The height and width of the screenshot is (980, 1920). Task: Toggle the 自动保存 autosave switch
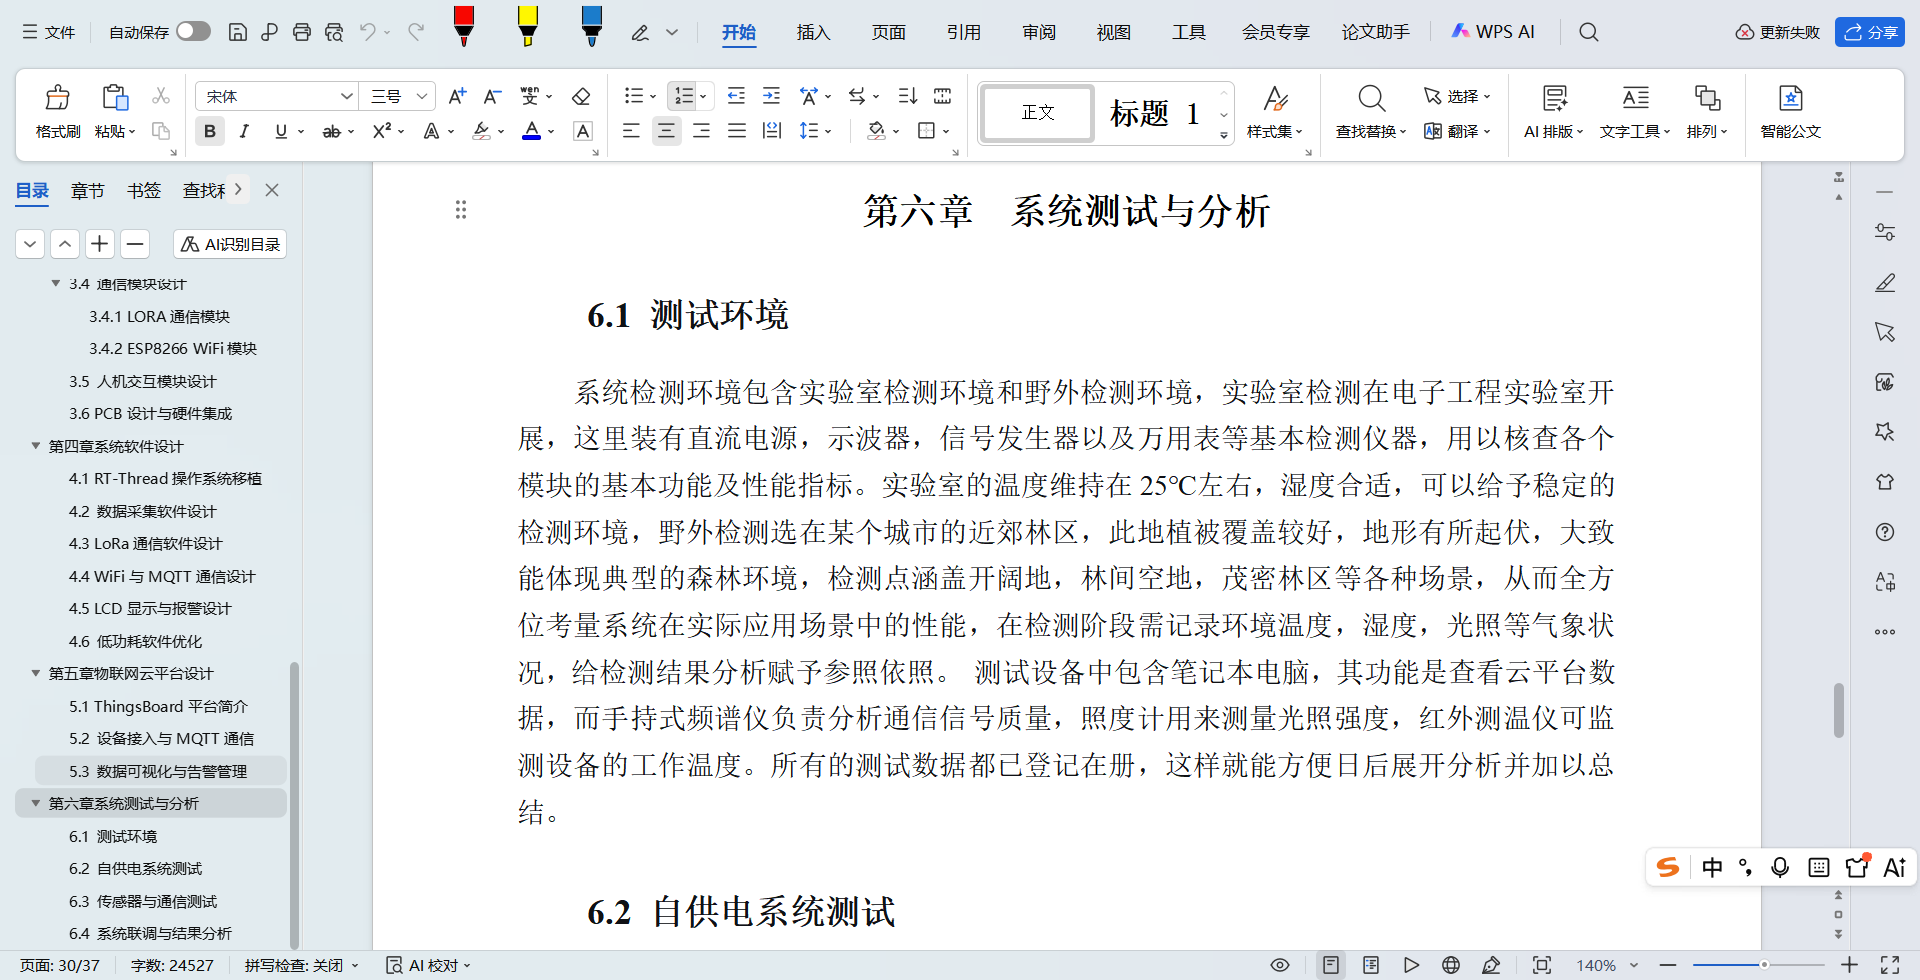click(193, 31)
